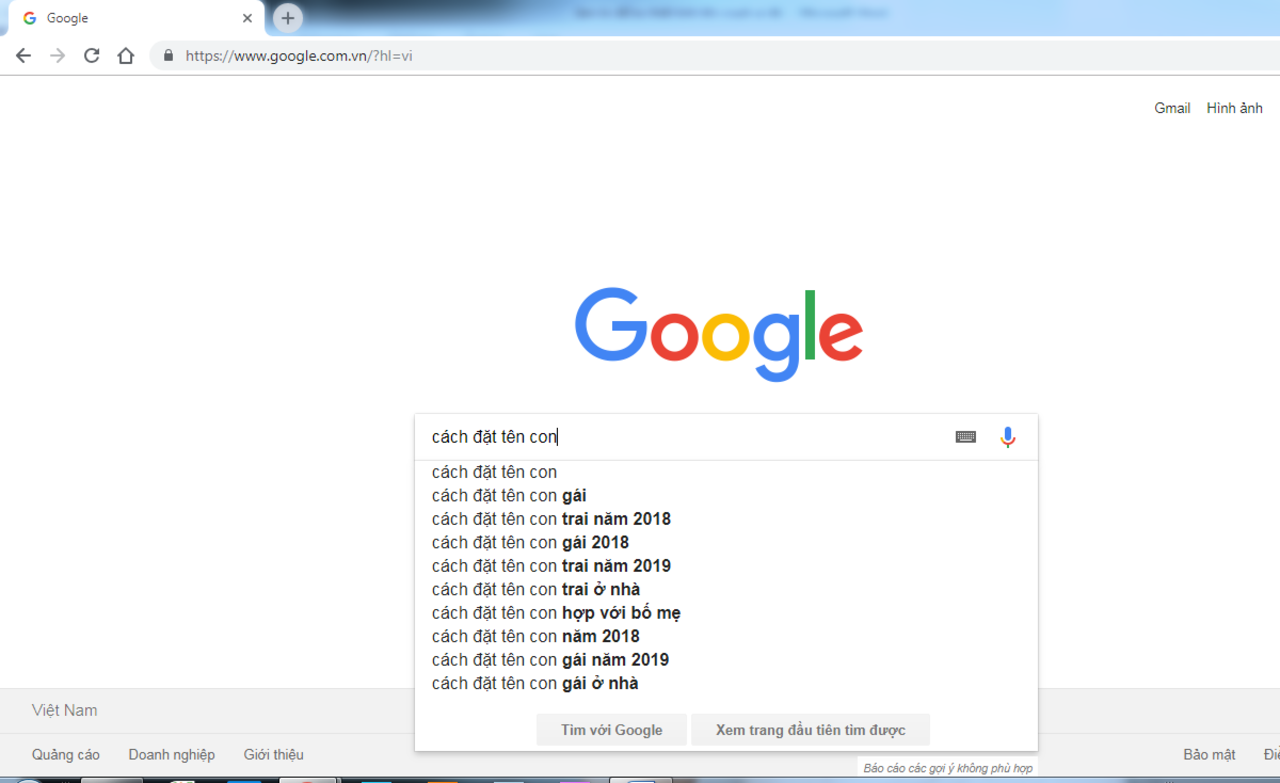Close the Google tab
This screenshot has height=783, width=1280.
point(247,18)
